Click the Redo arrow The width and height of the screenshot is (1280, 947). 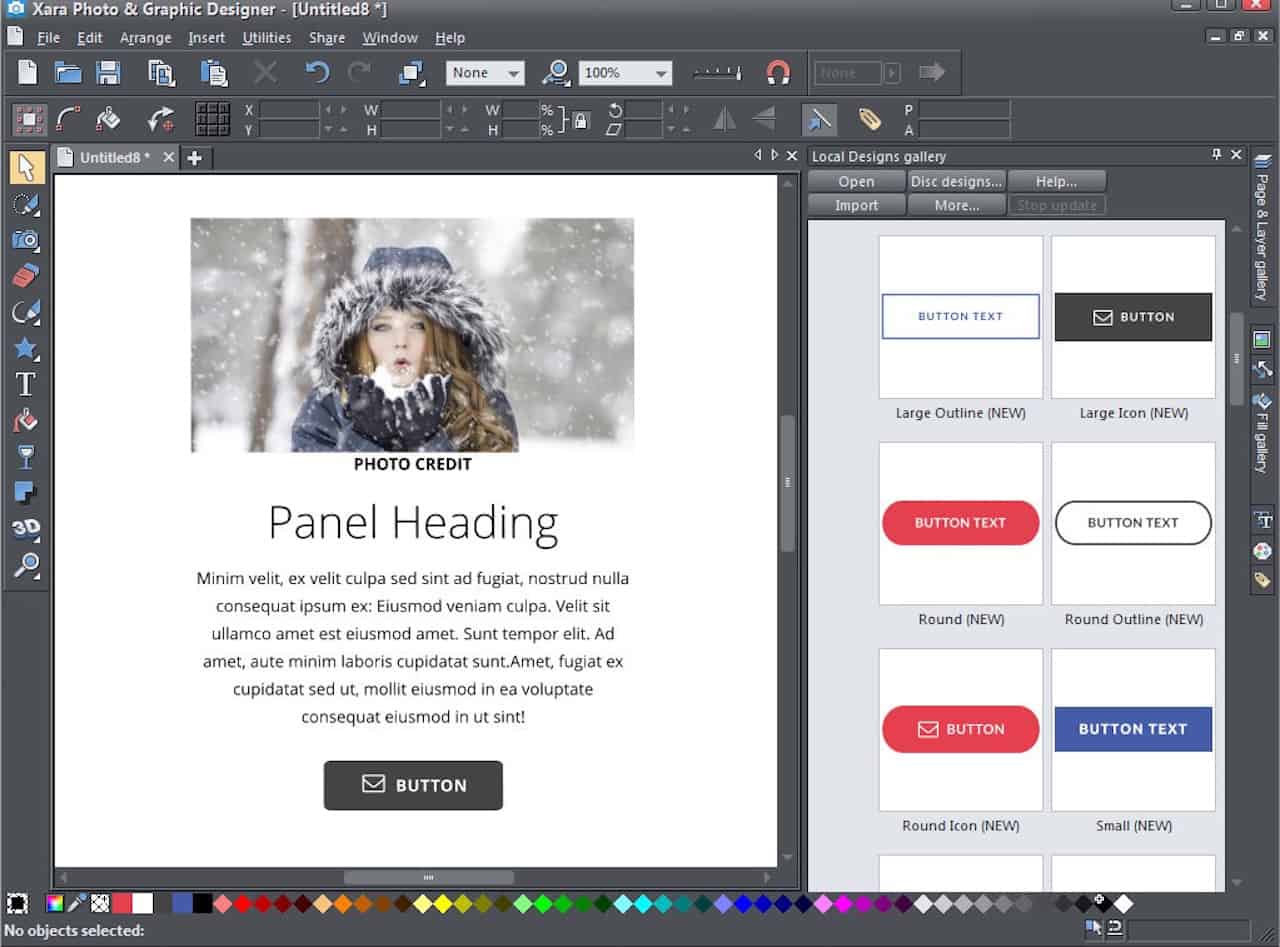click(x=359, y=72)
